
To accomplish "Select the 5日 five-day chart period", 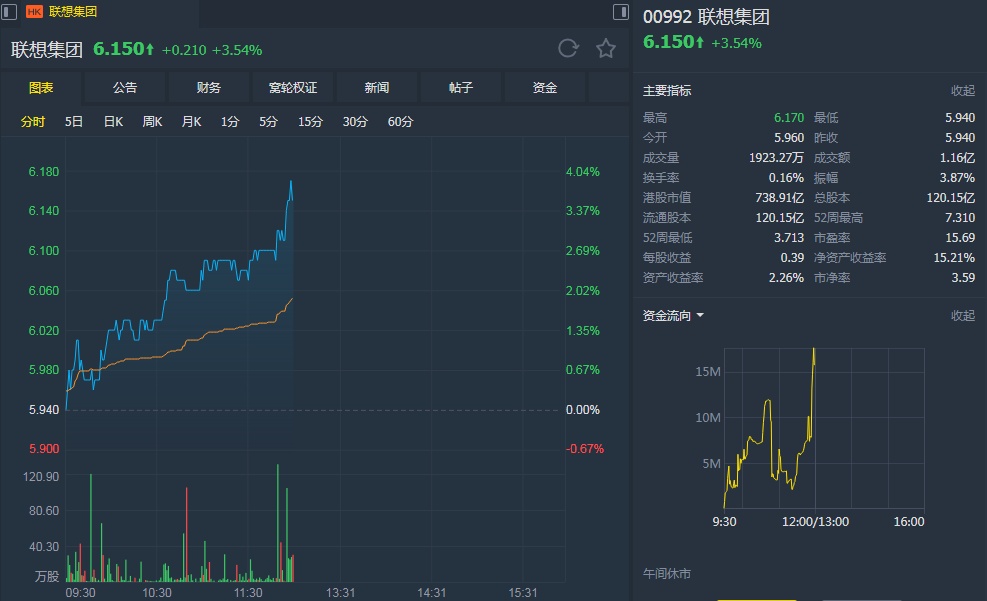I will 74,121.
